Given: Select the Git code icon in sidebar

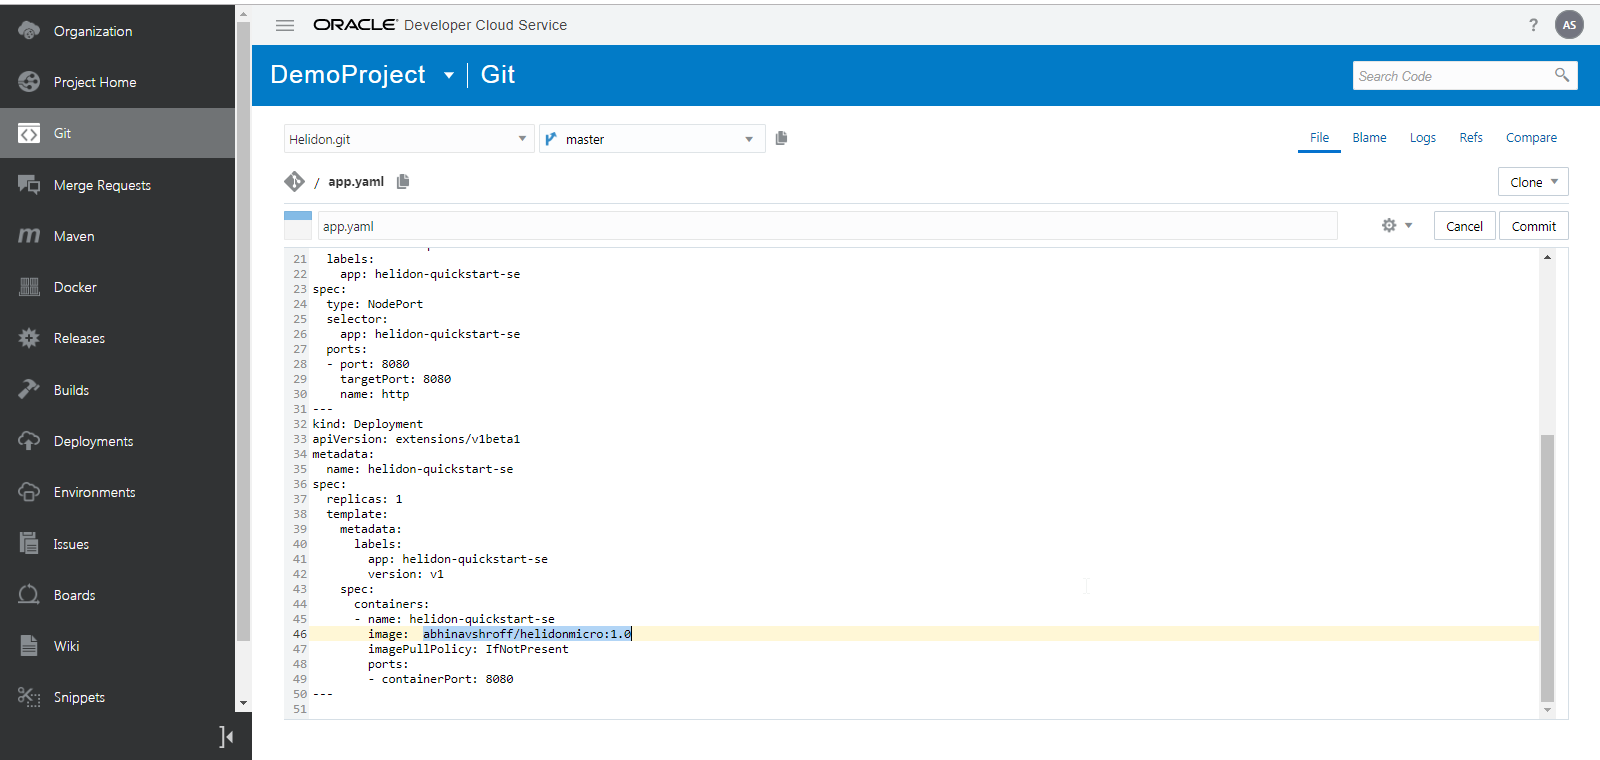Looking at the screenshot, I should (29, 133).
